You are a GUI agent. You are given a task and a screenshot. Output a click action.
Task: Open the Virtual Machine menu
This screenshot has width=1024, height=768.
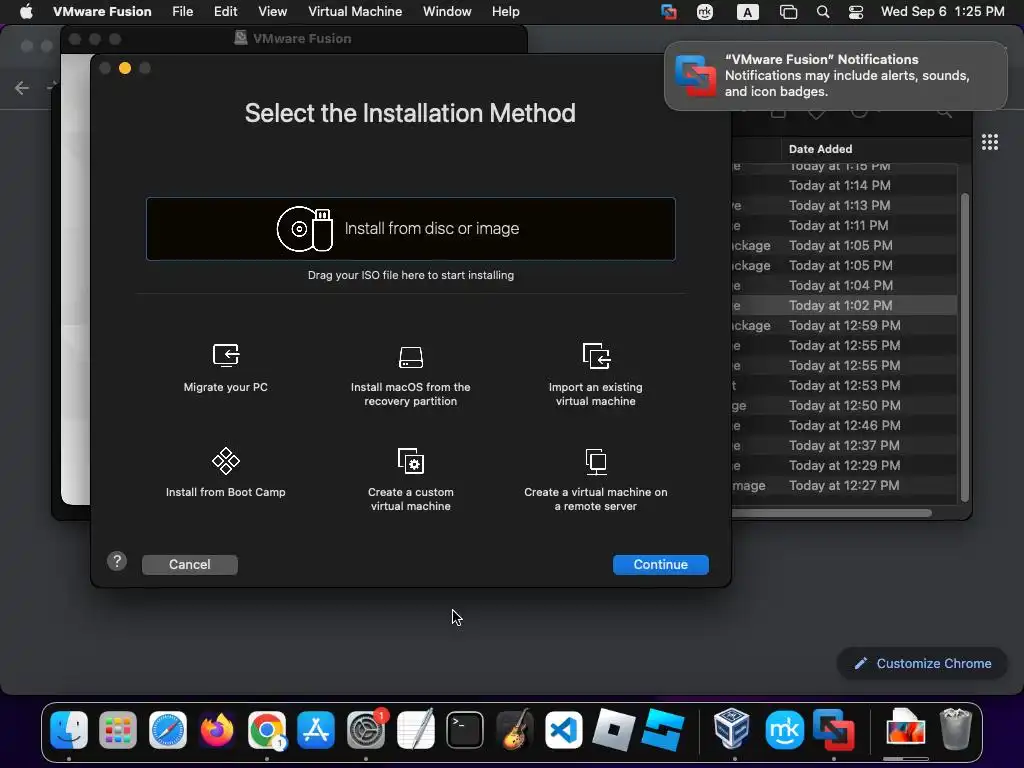point(355,11)
